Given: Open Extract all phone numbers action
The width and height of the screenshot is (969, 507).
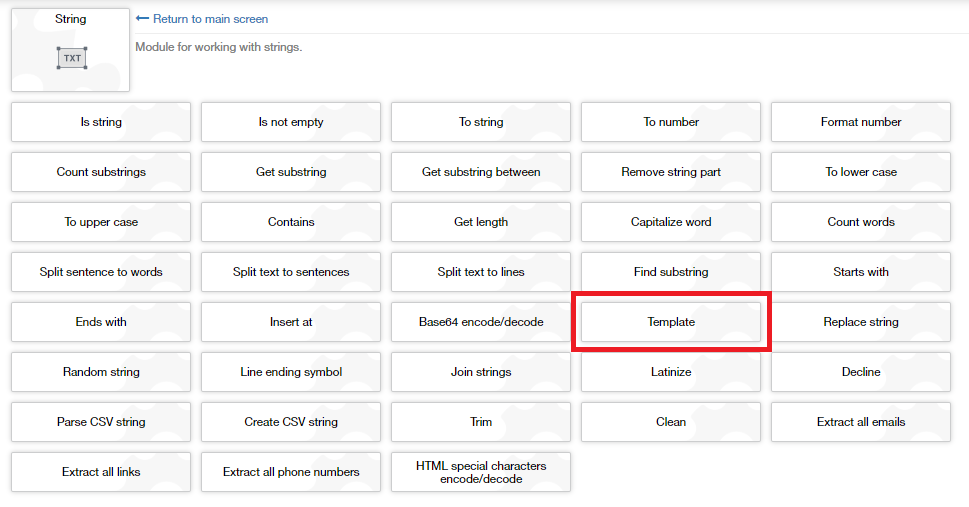Looking at the screenshot, I should pos(291,472).
